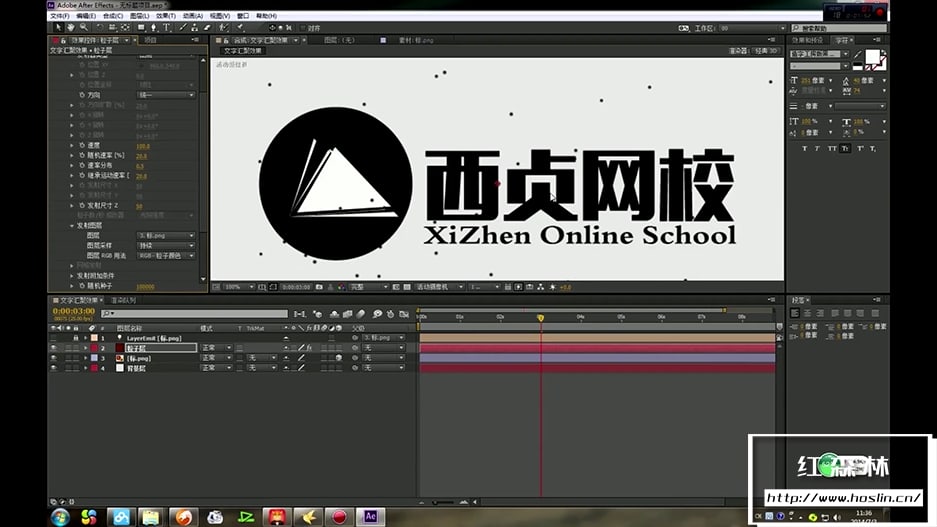Apply All Caps text style
The height and width of the screenshot is (527, 937).
(831, 148)
